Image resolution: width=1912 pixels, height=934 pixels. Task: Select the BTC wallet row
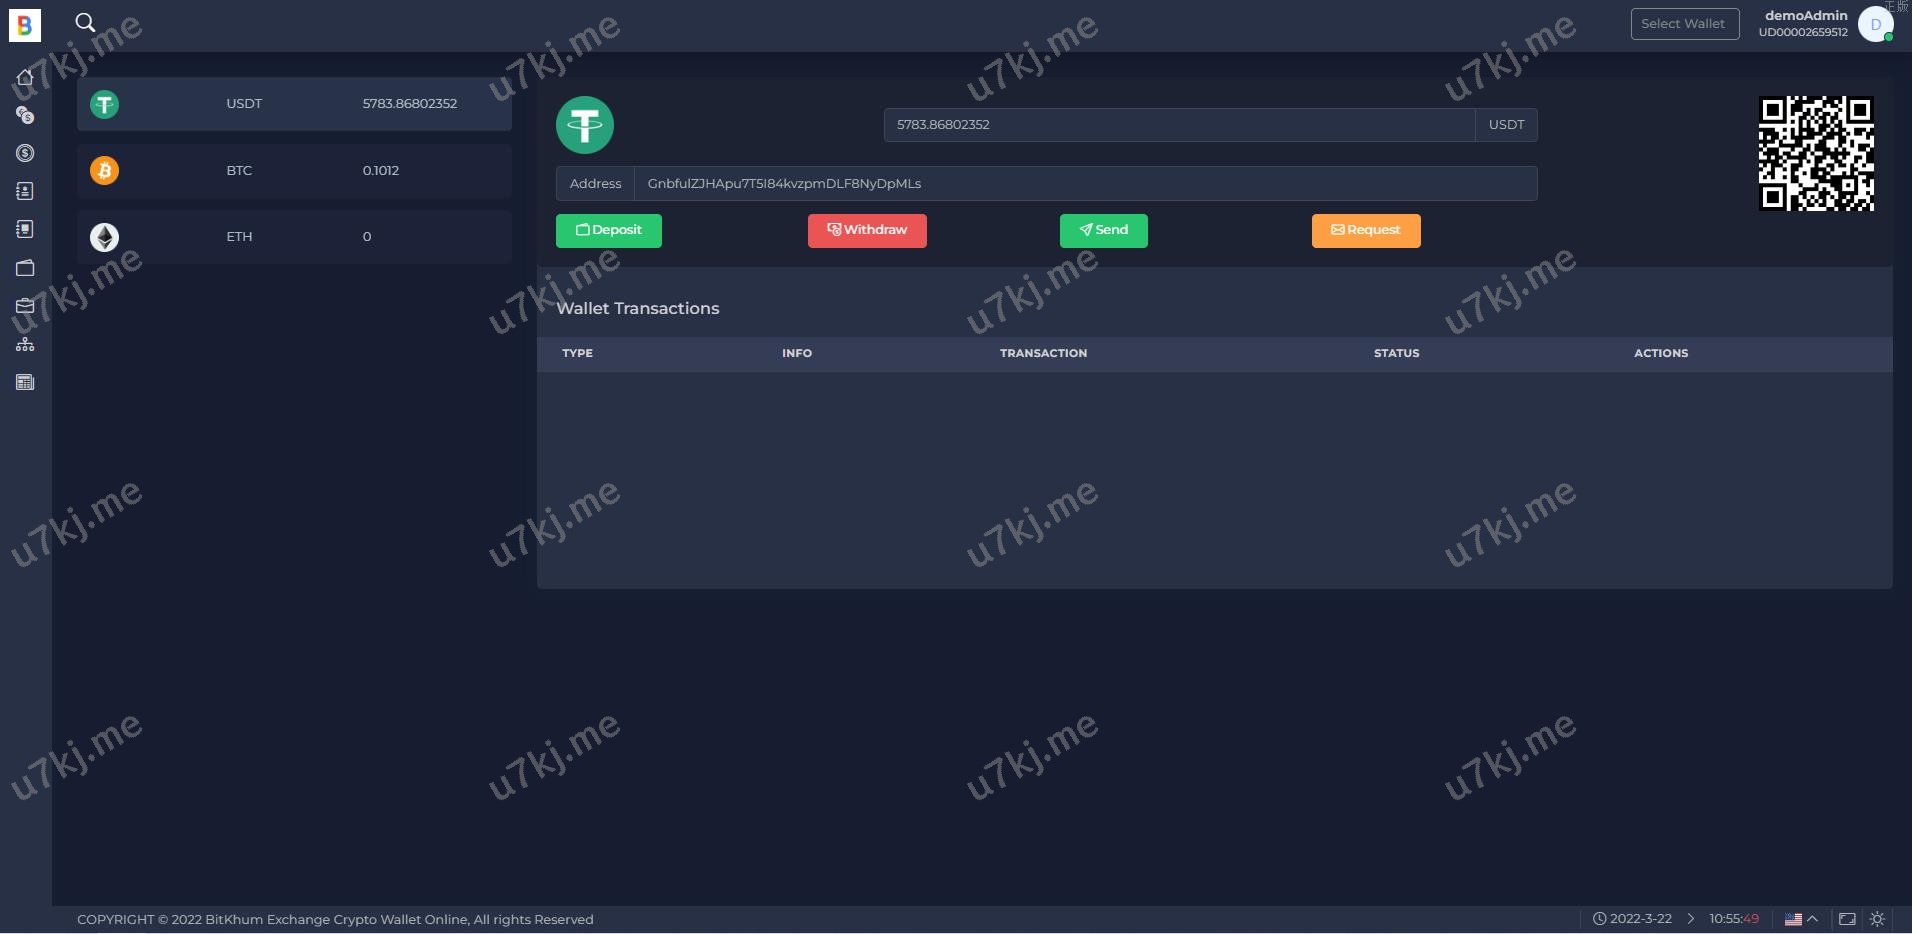(294, 171)
